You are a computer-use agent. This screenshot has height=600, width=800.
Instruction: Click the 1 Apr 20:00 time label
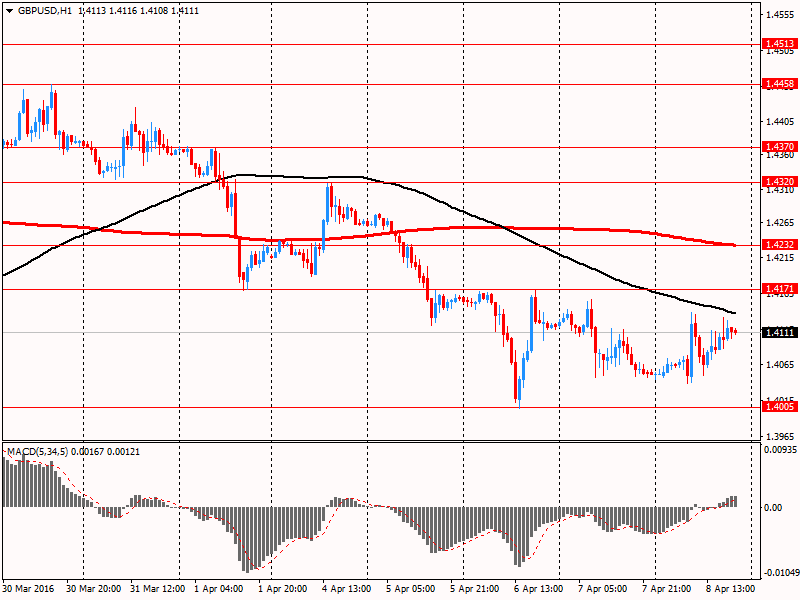tap(283, 589)
